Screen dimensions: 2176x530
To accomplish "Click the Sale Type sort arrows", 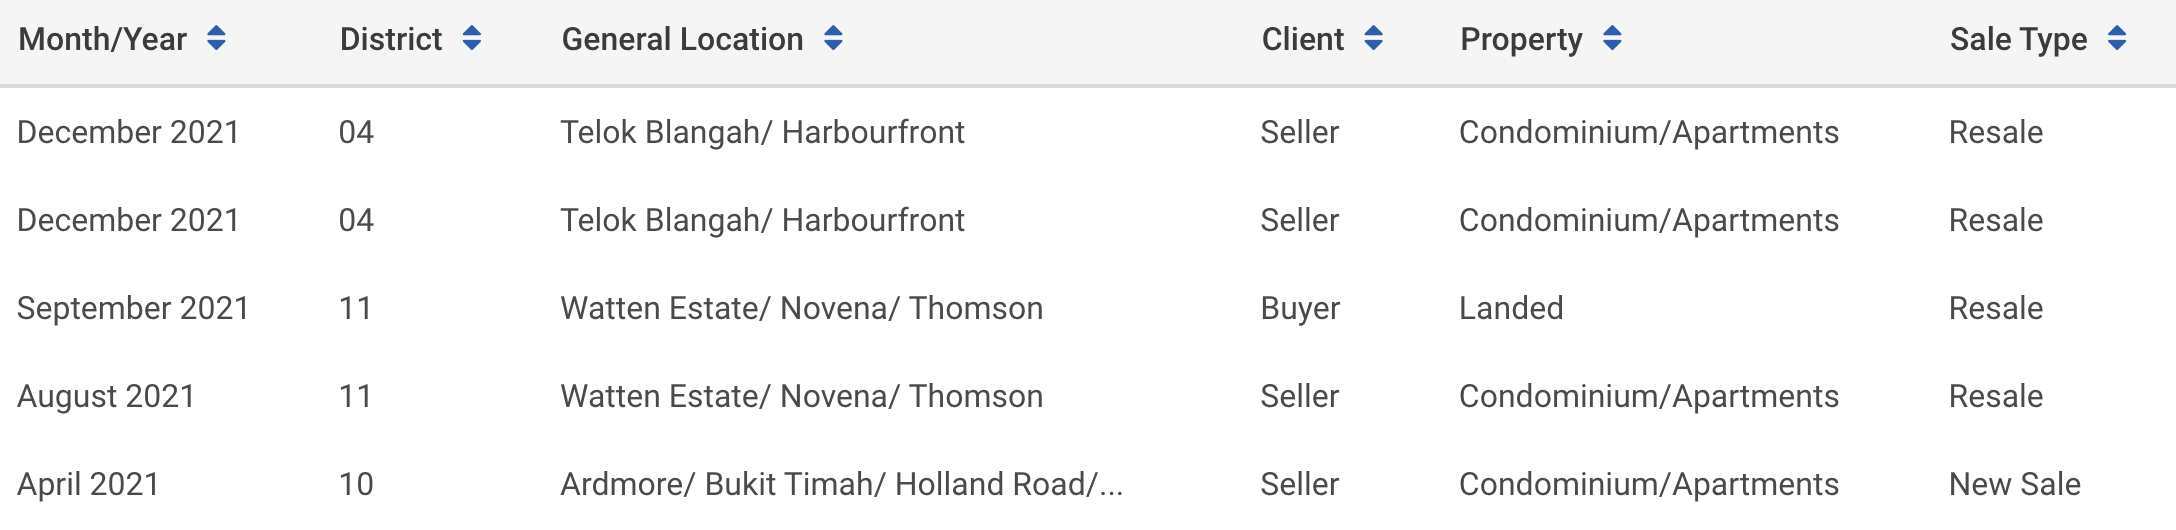I will 2117,39.
